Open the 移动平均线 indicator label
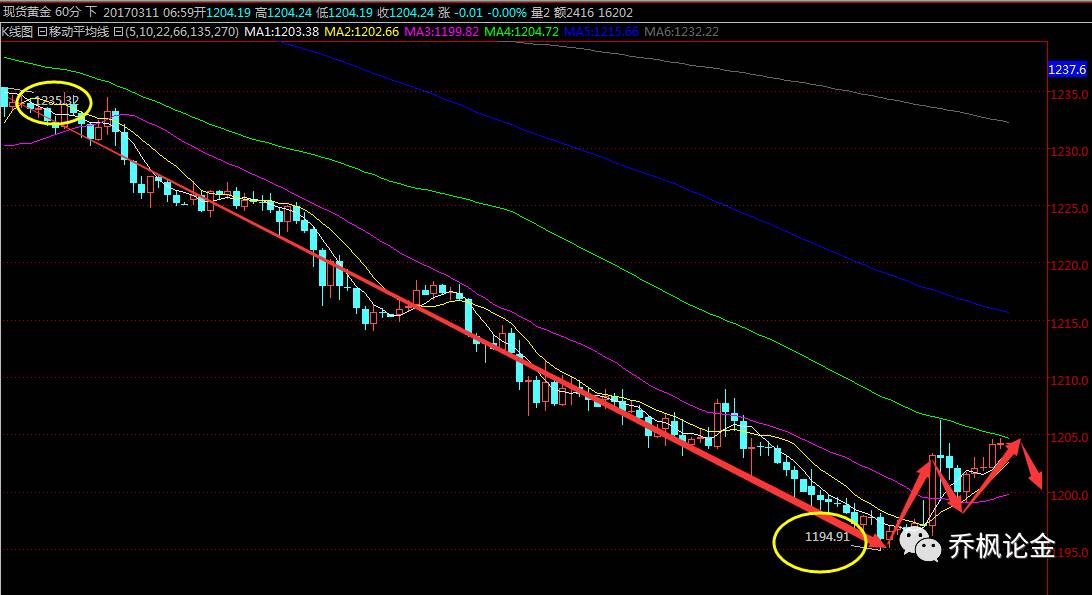 [x=79, y=31]
